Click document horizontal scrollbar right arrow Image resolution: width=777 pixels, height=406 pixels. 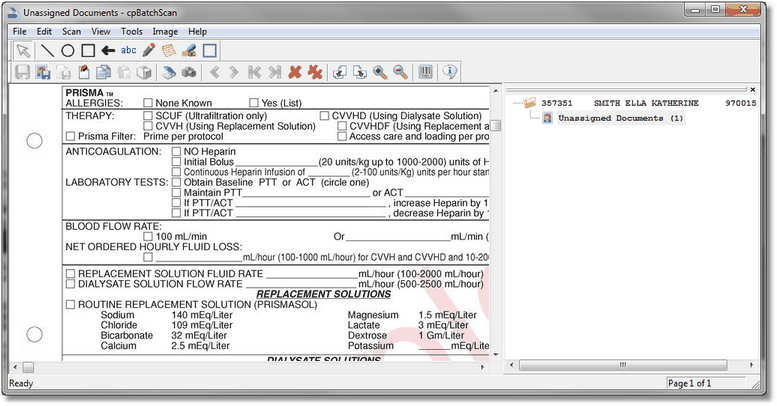[x=482, y=367]
